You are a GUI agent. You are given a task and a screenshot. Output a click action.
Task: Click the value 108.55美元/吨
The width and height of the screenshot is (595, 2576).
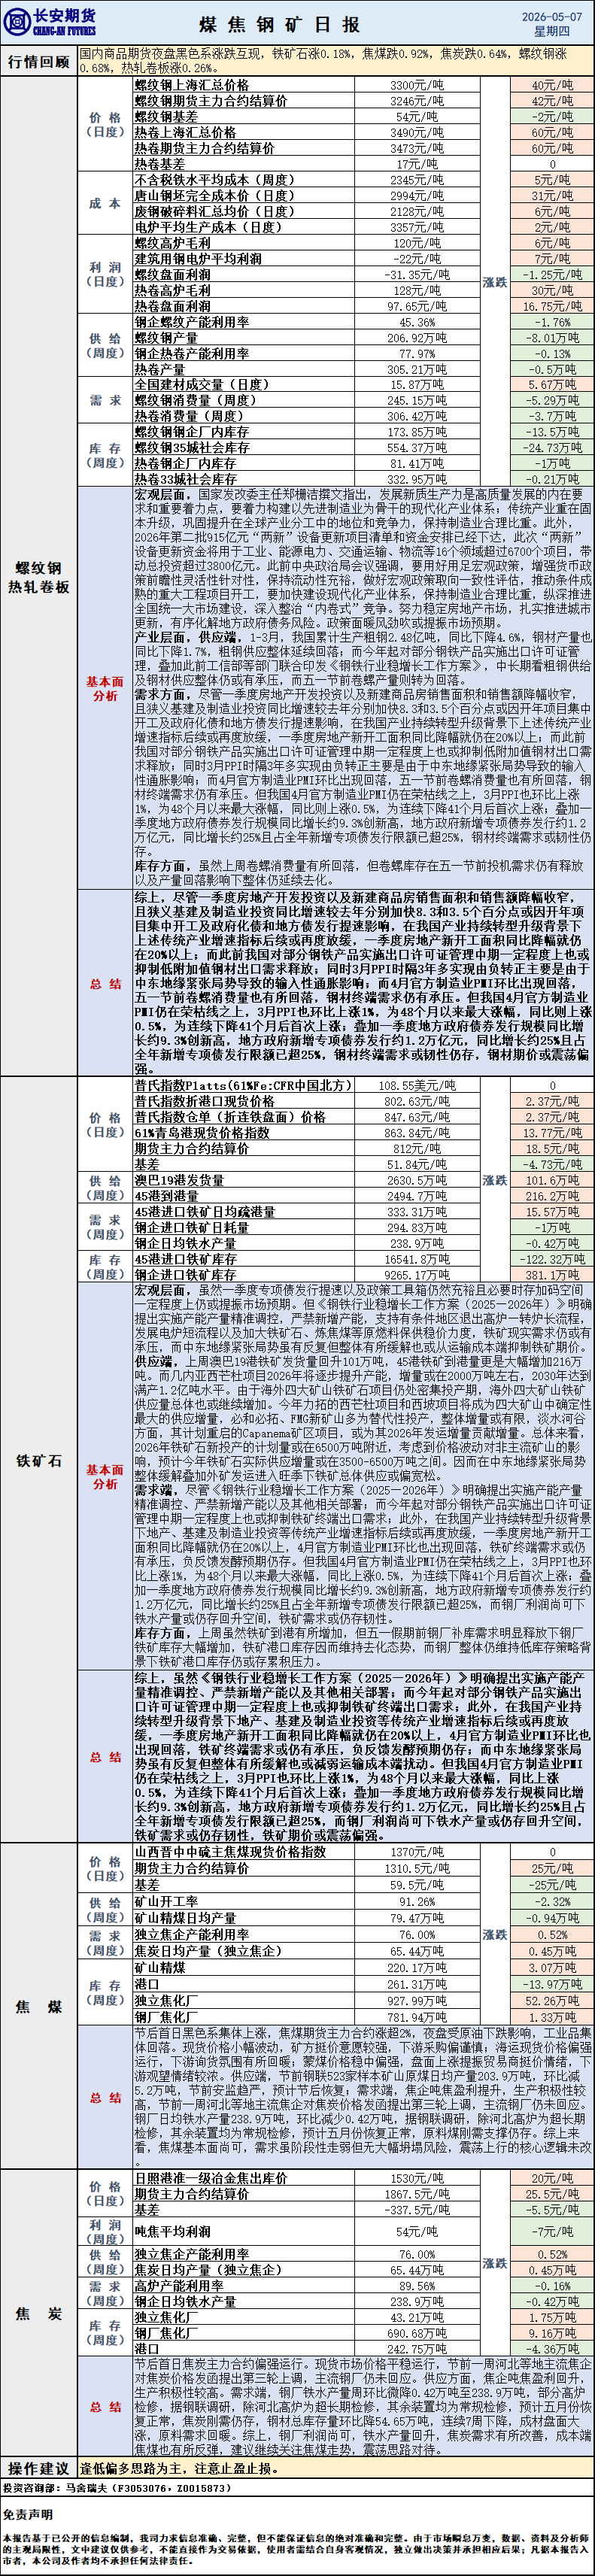417,1085
